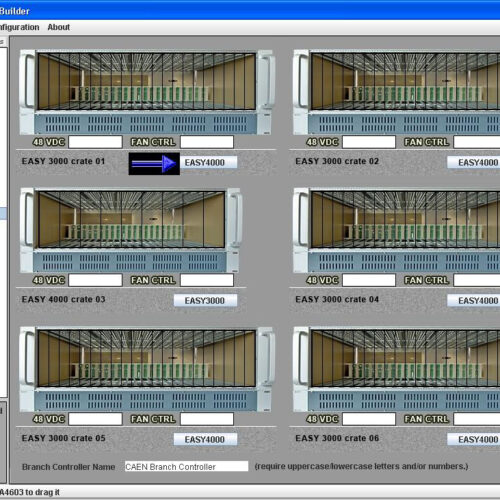Click the 'EASY 4000 crate 03' label
Screen dimensions: 500x500
click(x=63, y=299)
